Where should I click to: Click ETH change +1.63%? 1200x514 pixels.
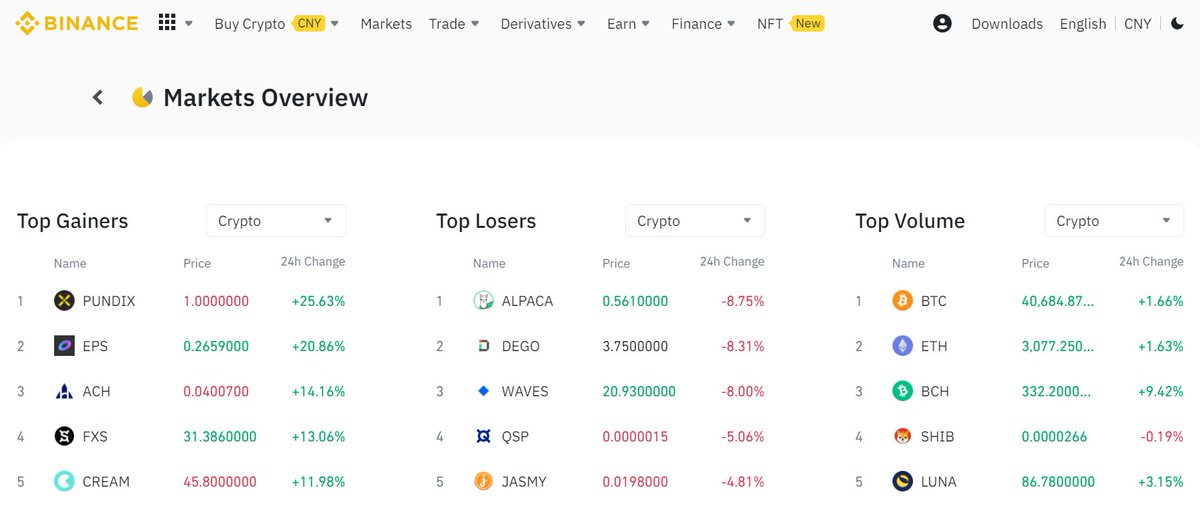(x=1160, y=346)
